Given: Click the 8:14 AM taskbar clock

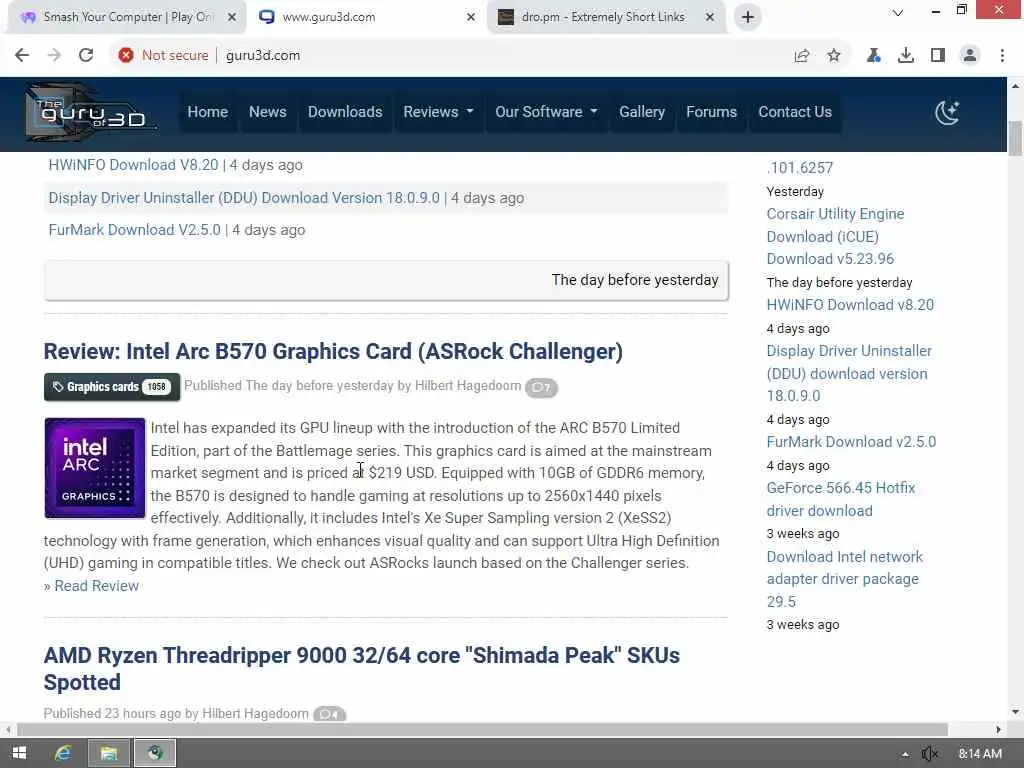Looking at the screenshot, I should click(980, 754).
